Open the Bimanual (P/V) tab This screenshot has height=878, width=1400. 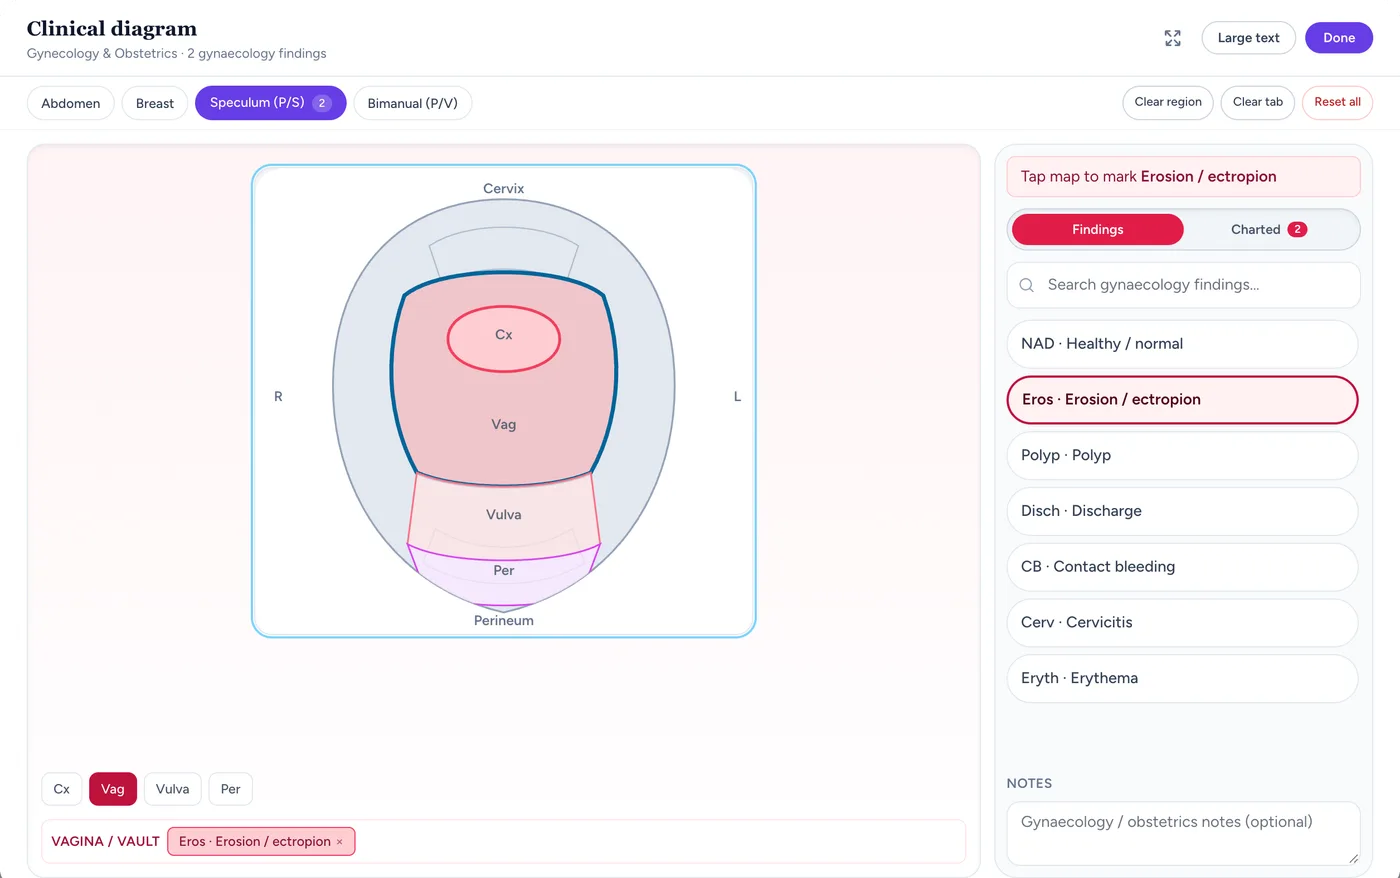pos(412,103)
